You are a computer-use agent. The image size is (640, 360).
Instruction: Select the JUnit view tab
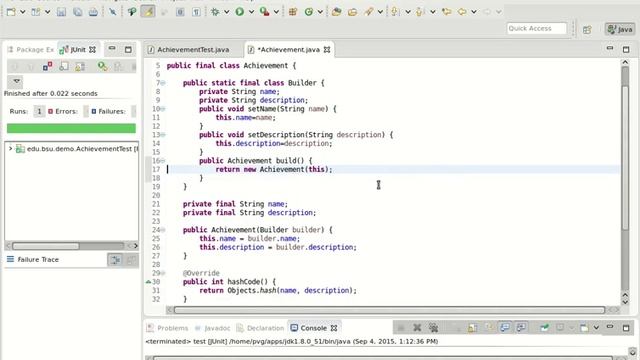click(78, 49)
